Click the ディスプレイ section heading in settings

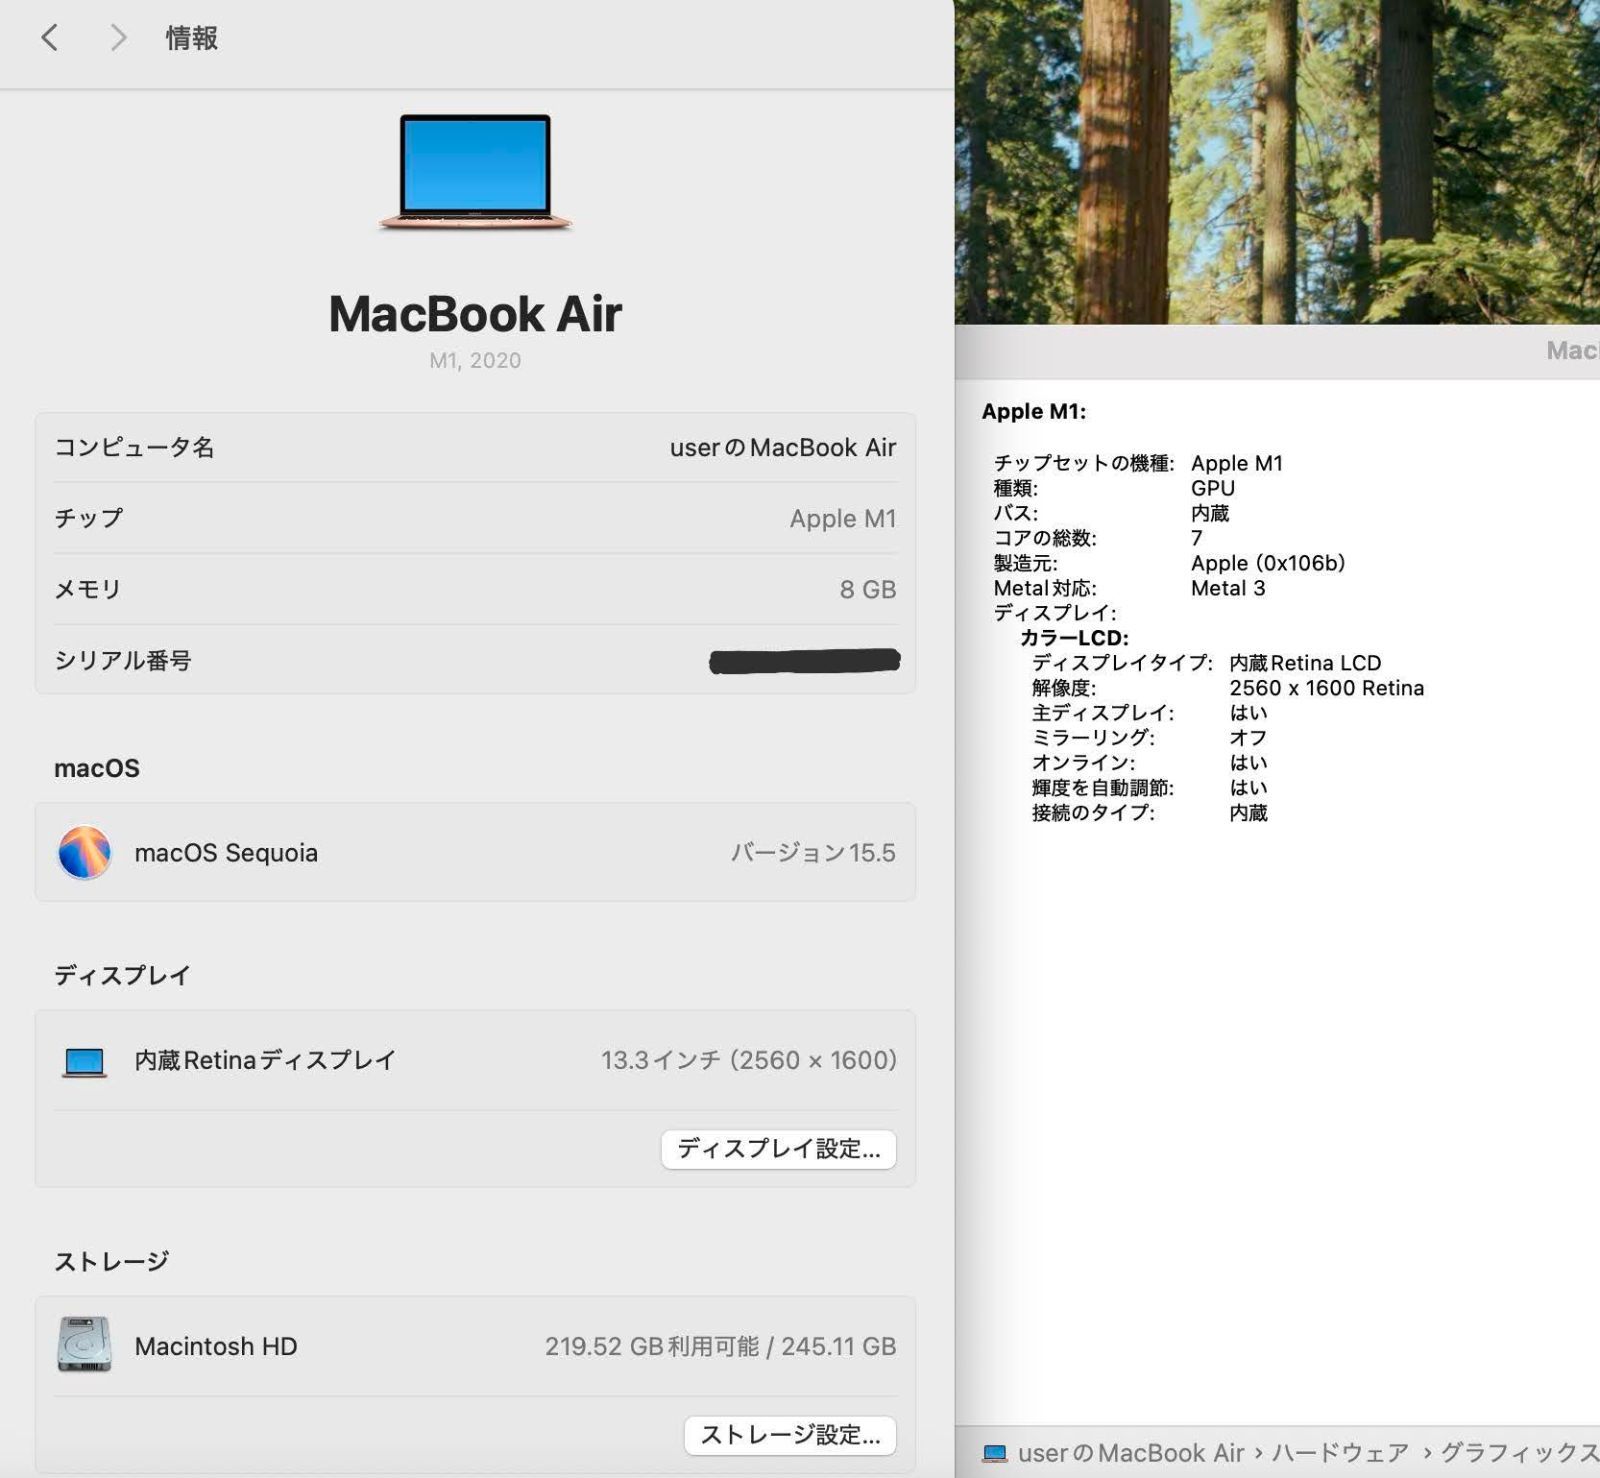coord(122,975)
